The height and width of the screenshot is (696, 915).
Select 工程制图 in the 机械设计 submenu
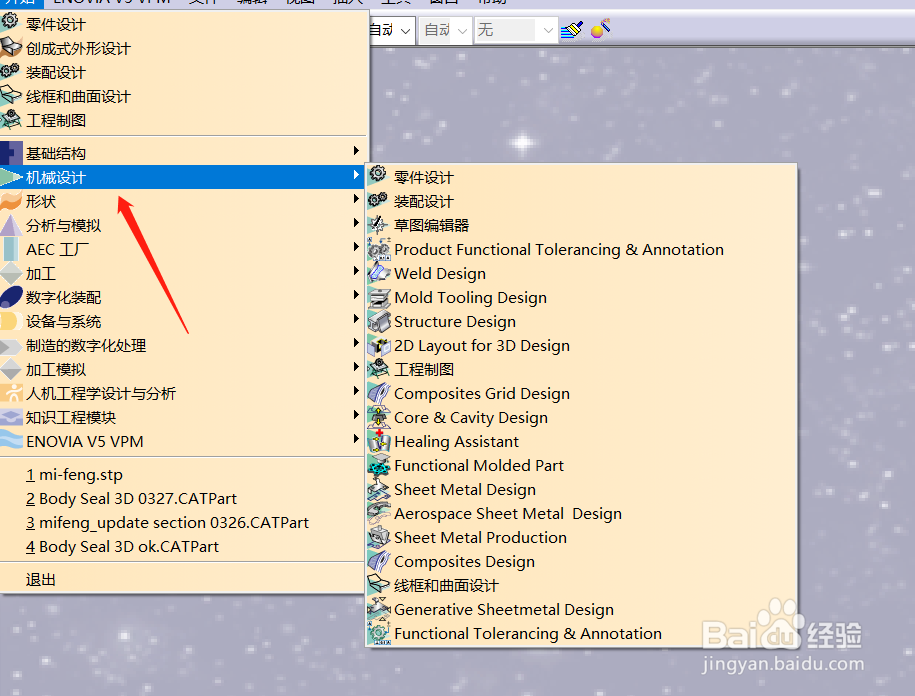point(581,369)
